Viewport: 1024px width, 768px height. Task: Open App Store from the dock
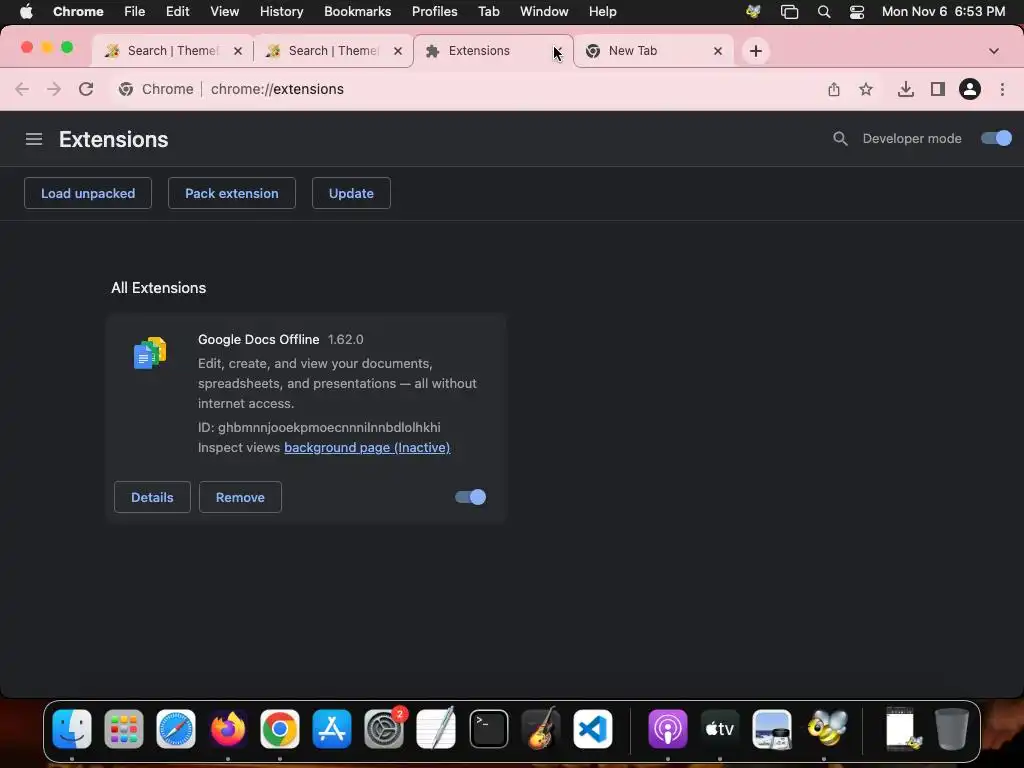[x=332, y=728]
